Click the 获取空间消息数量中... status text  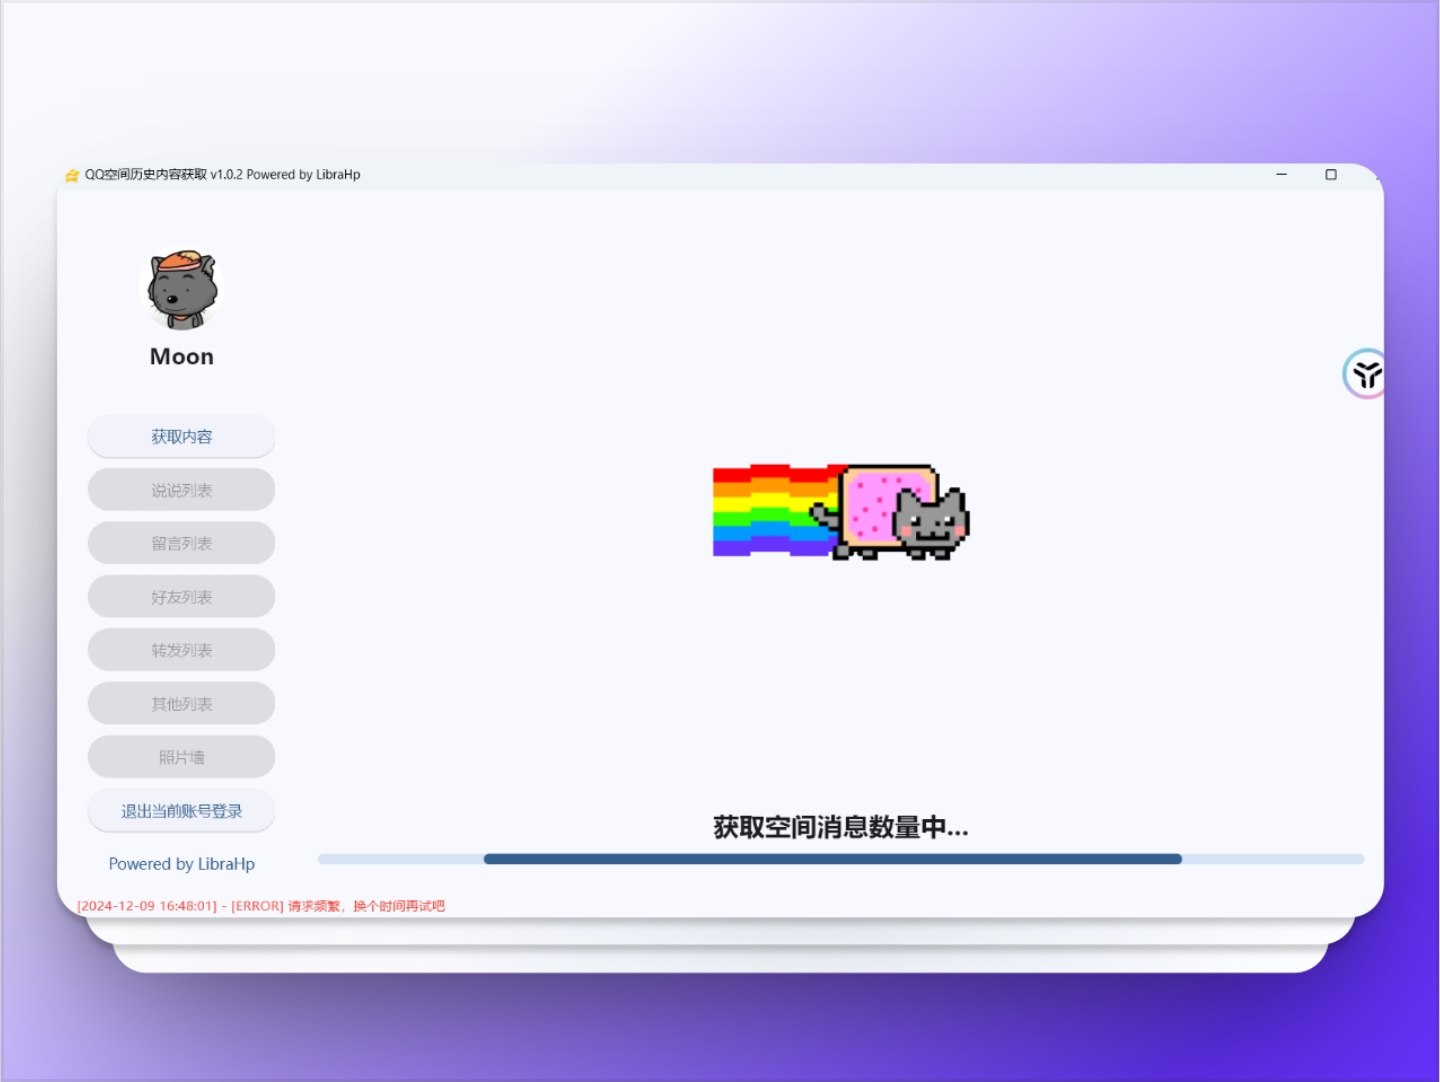tap(841, 827)
